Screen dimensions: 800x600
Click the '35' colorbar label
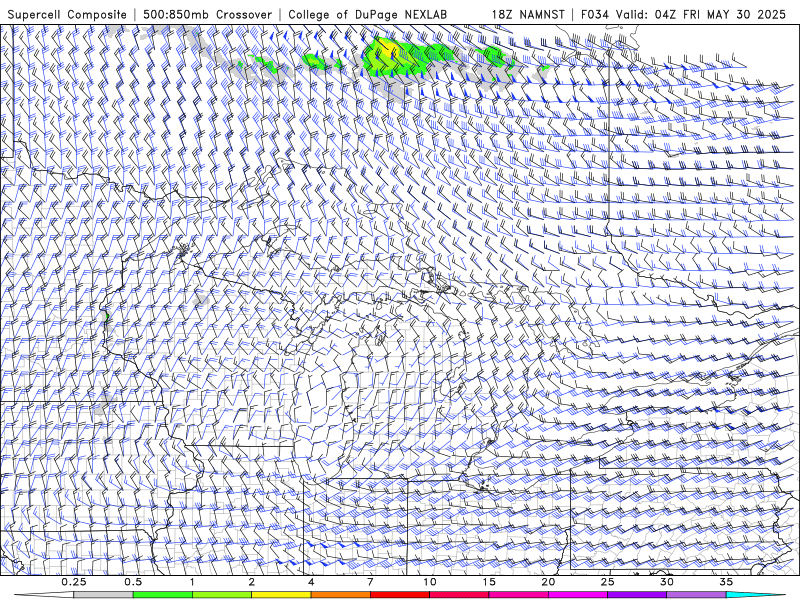pyautogui.click(x=726, y=582)
